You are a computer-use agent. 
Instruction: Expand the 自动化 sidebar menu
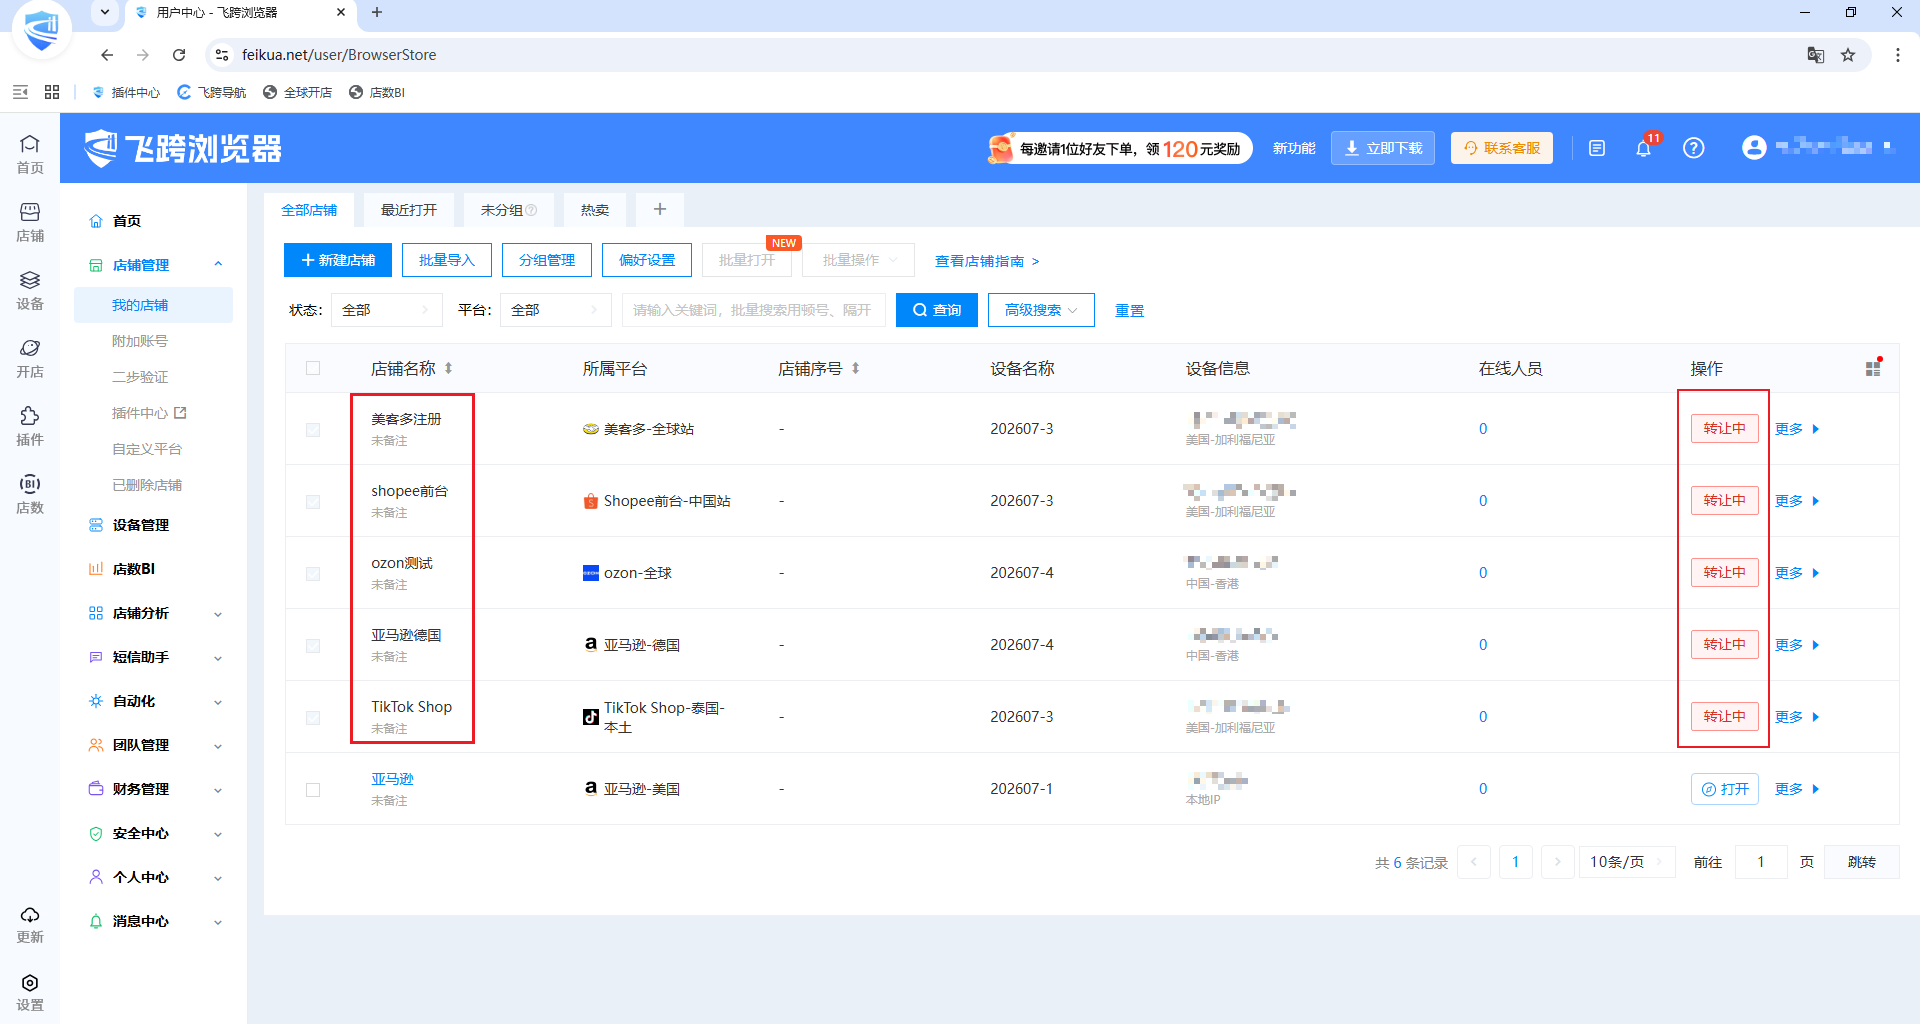pos(154,701)
